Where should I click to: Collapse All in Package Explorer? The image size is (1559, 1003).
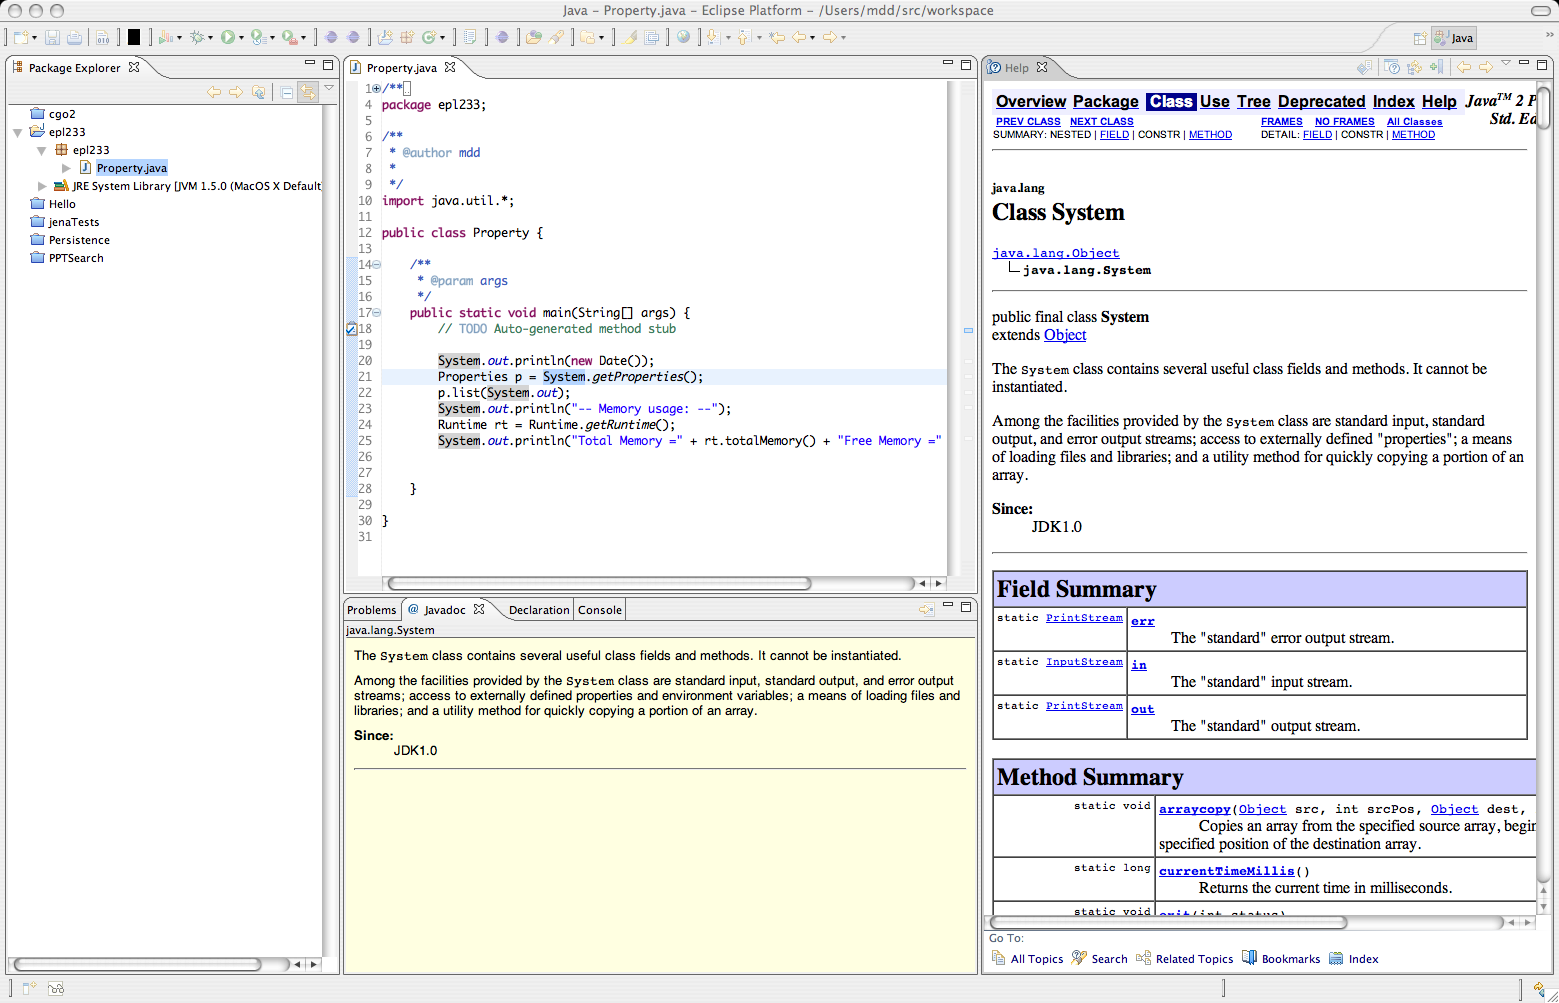coord(287,92)
